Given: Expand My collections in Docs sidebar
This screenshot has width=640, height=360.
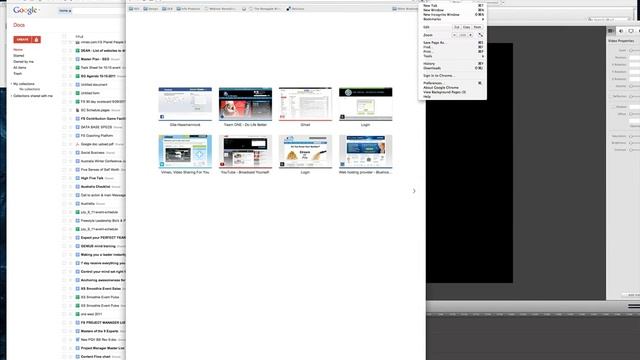Looking at the screenshot, I should (x=23, y=84).
